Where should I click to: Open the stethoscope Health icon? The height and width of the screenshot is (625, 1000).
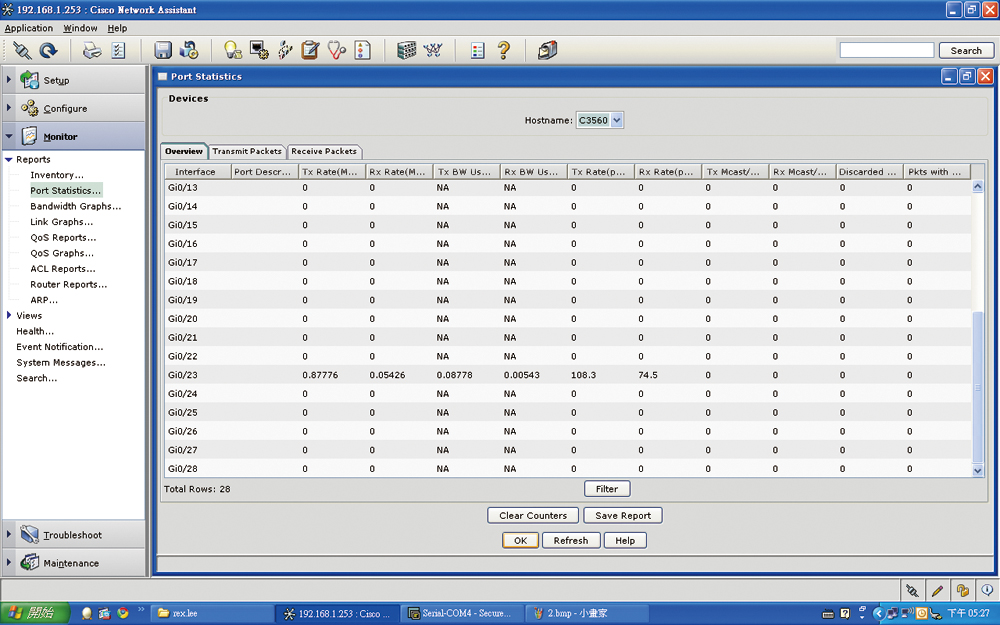coord(337,50)
